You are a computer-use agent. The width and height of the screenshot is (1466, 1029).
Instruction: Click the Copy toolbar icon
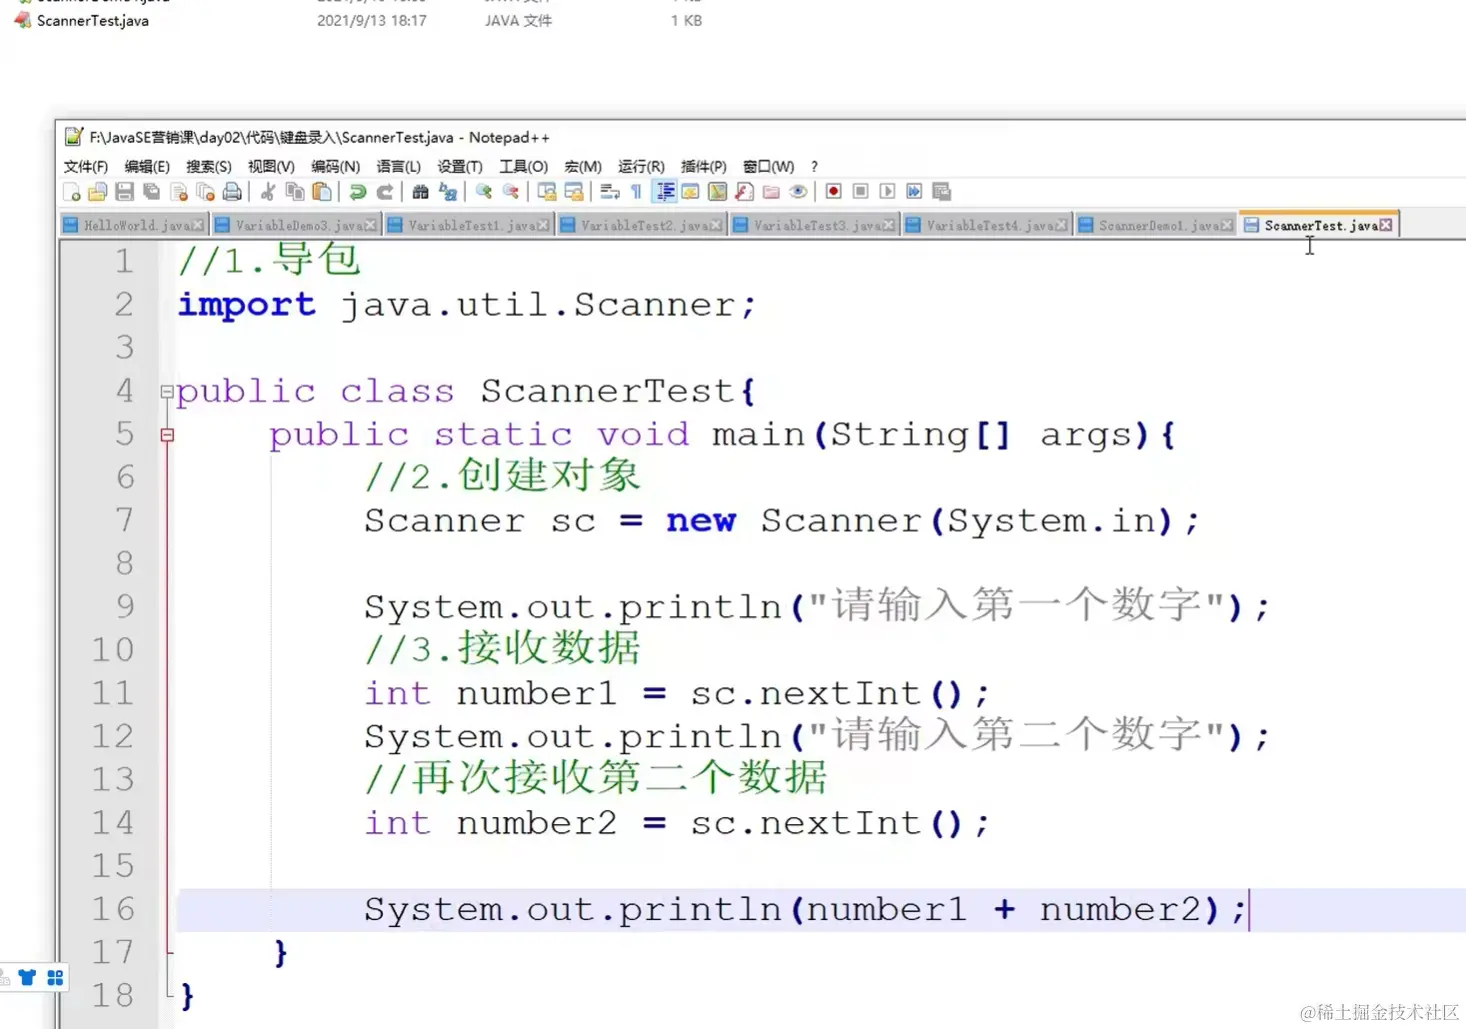point(295,192)
